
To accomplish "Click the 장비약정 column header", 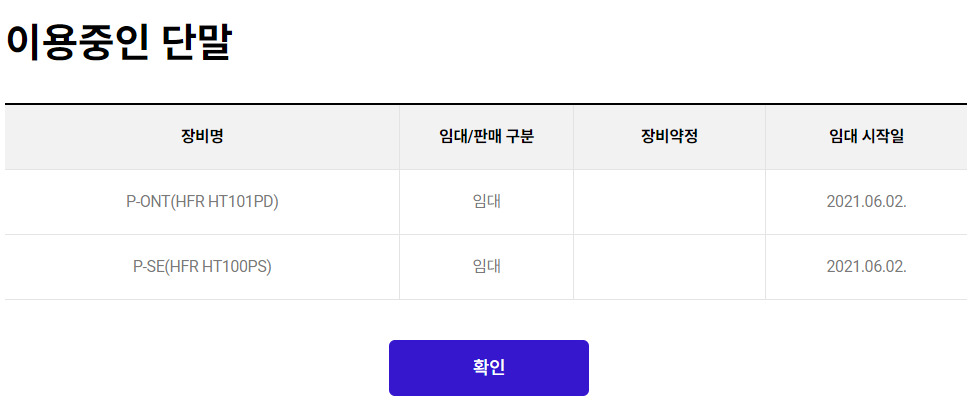I will [669, 136].
